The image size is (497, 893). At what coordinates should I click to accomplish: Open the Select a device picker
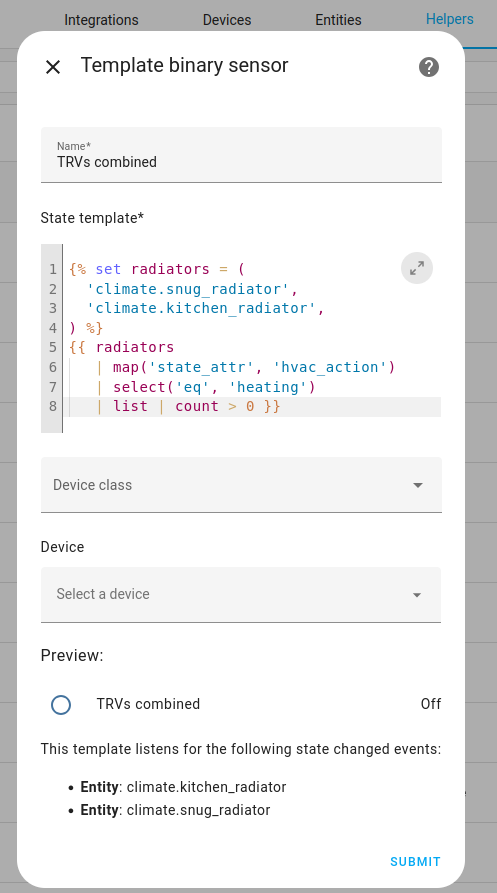(241, 595)
